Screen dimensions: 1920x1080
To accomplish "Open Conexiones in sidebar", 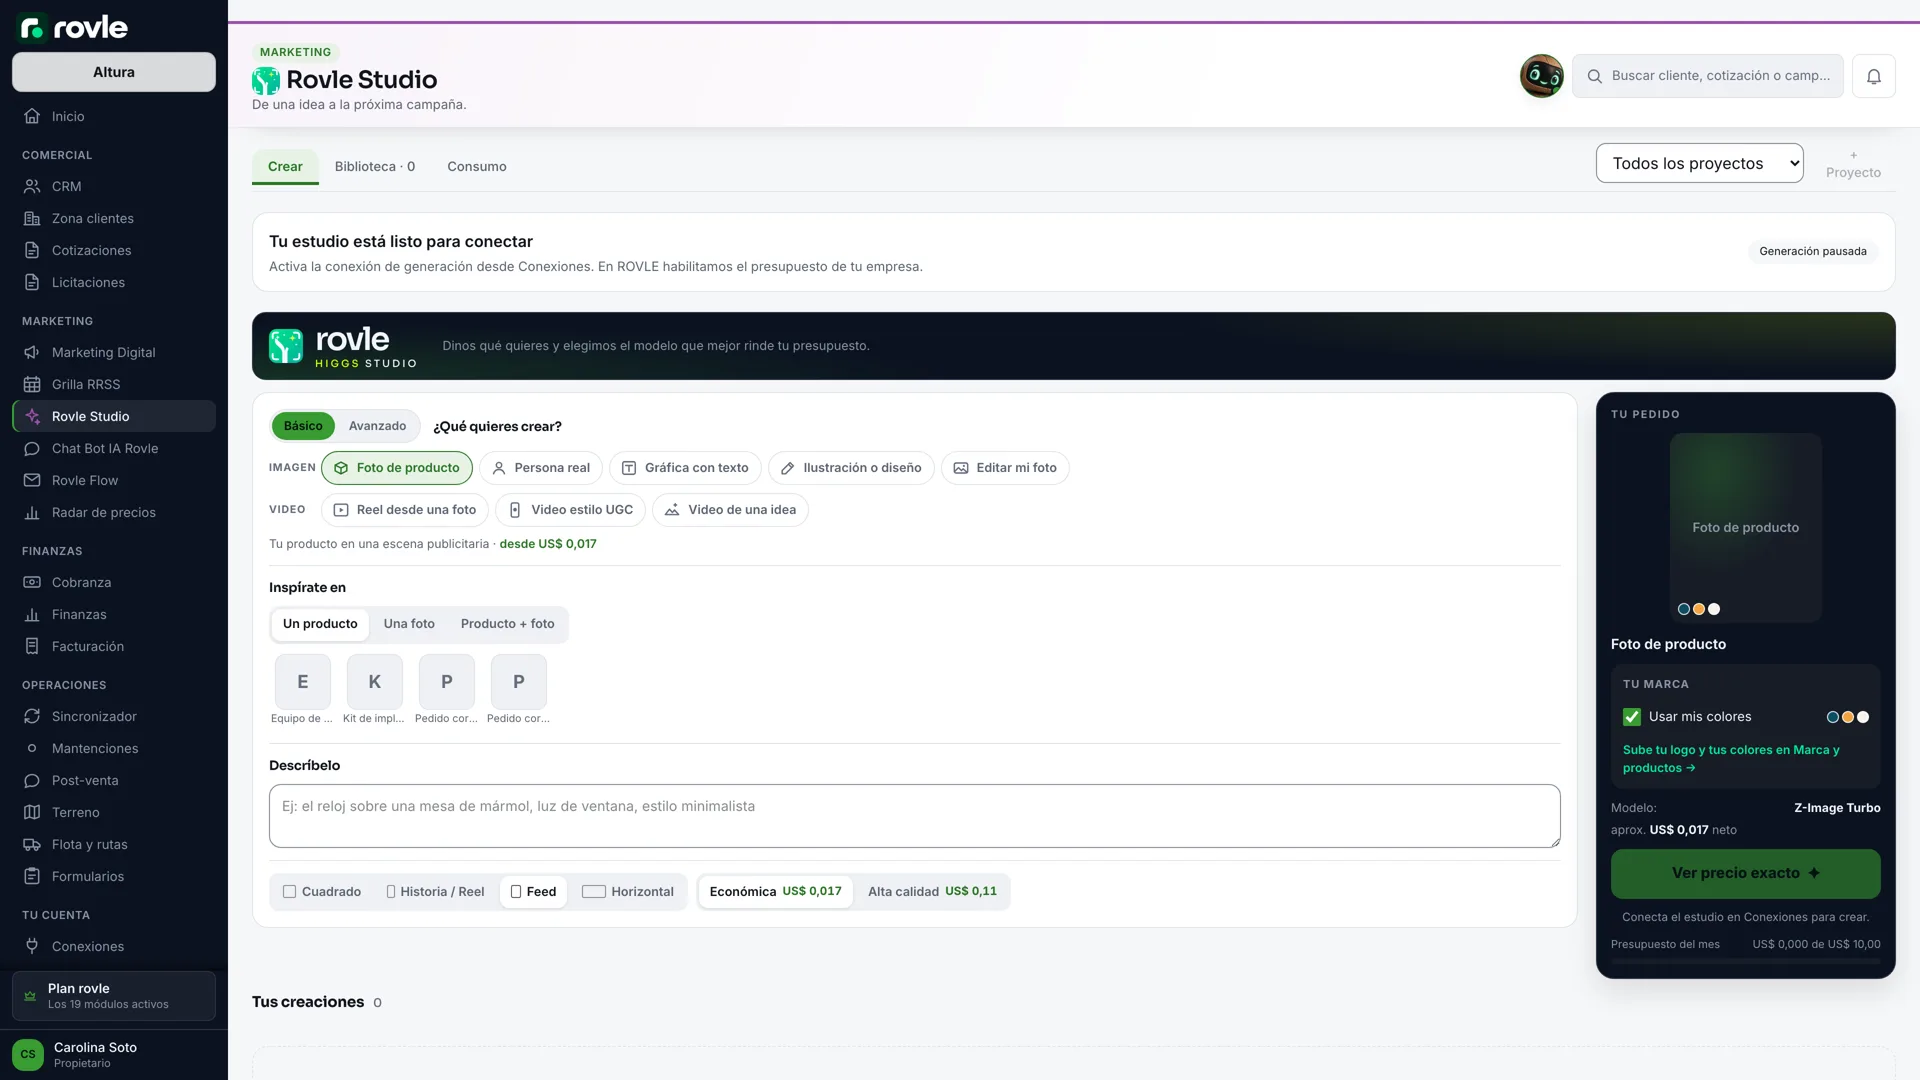I will click(114, 946).
